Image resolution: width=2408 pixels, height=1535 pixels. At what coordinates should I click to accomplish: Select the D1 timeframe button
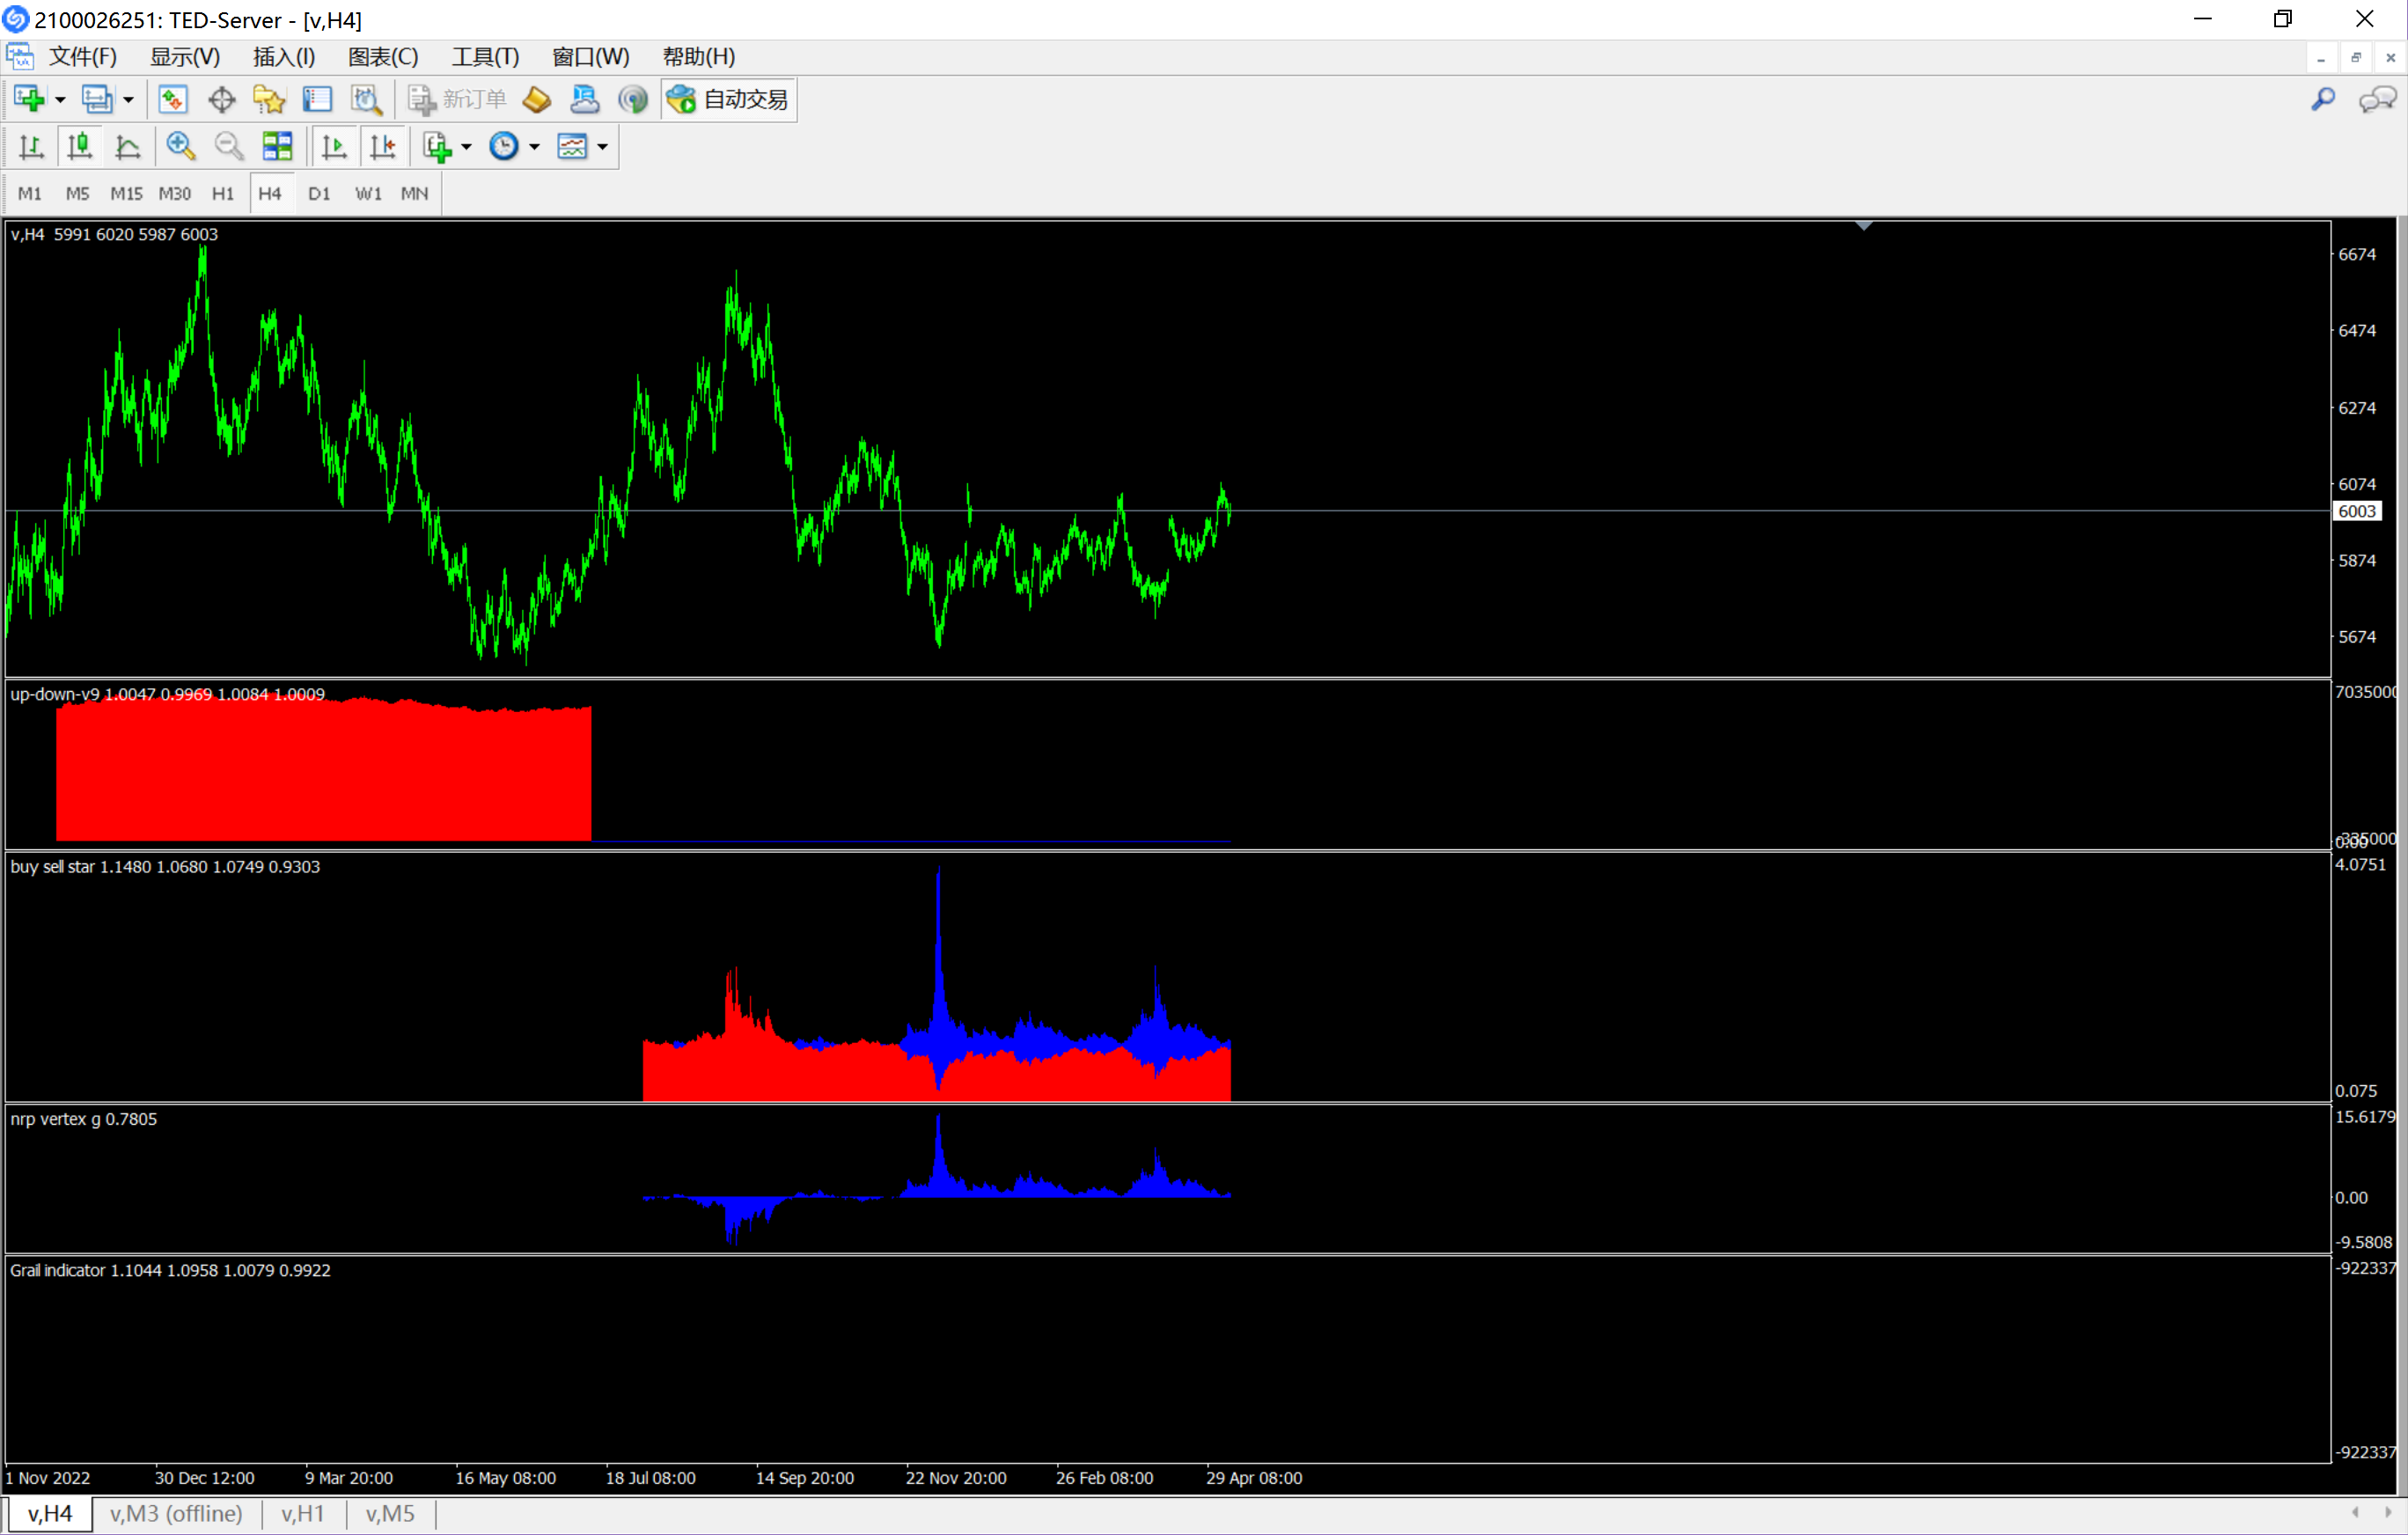[x=319, y=193]
